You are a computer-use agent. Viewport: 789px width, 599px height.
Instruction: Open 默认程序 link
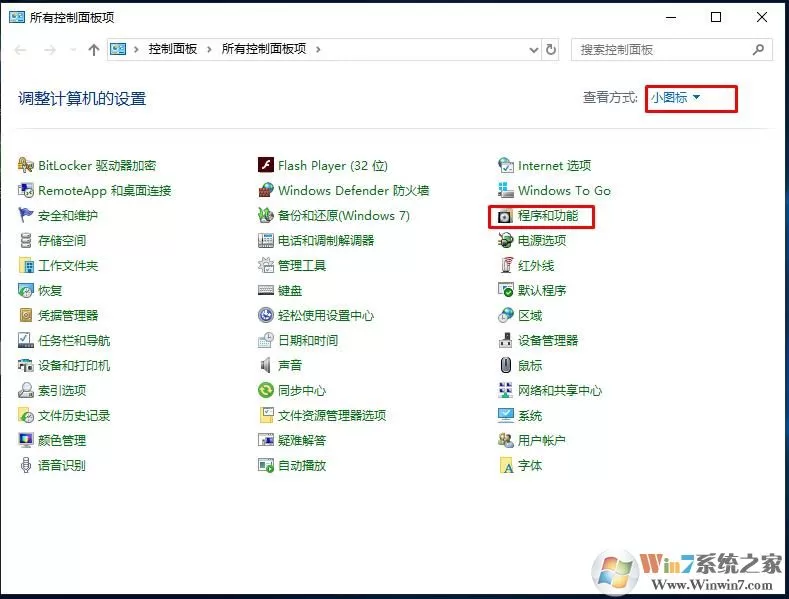point(542,290)
